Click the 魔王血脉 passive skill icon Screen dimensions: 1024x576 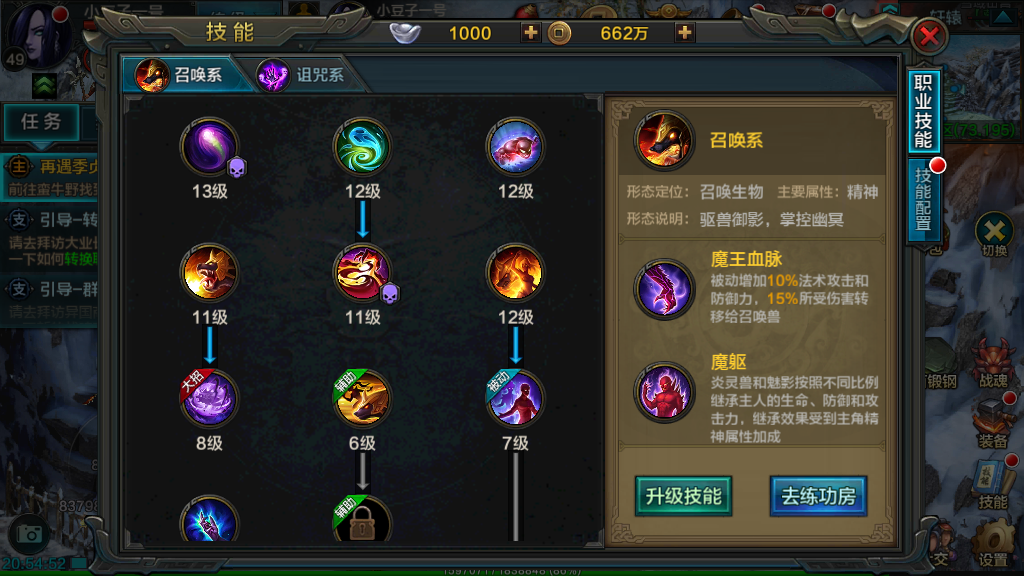point(664,289)
